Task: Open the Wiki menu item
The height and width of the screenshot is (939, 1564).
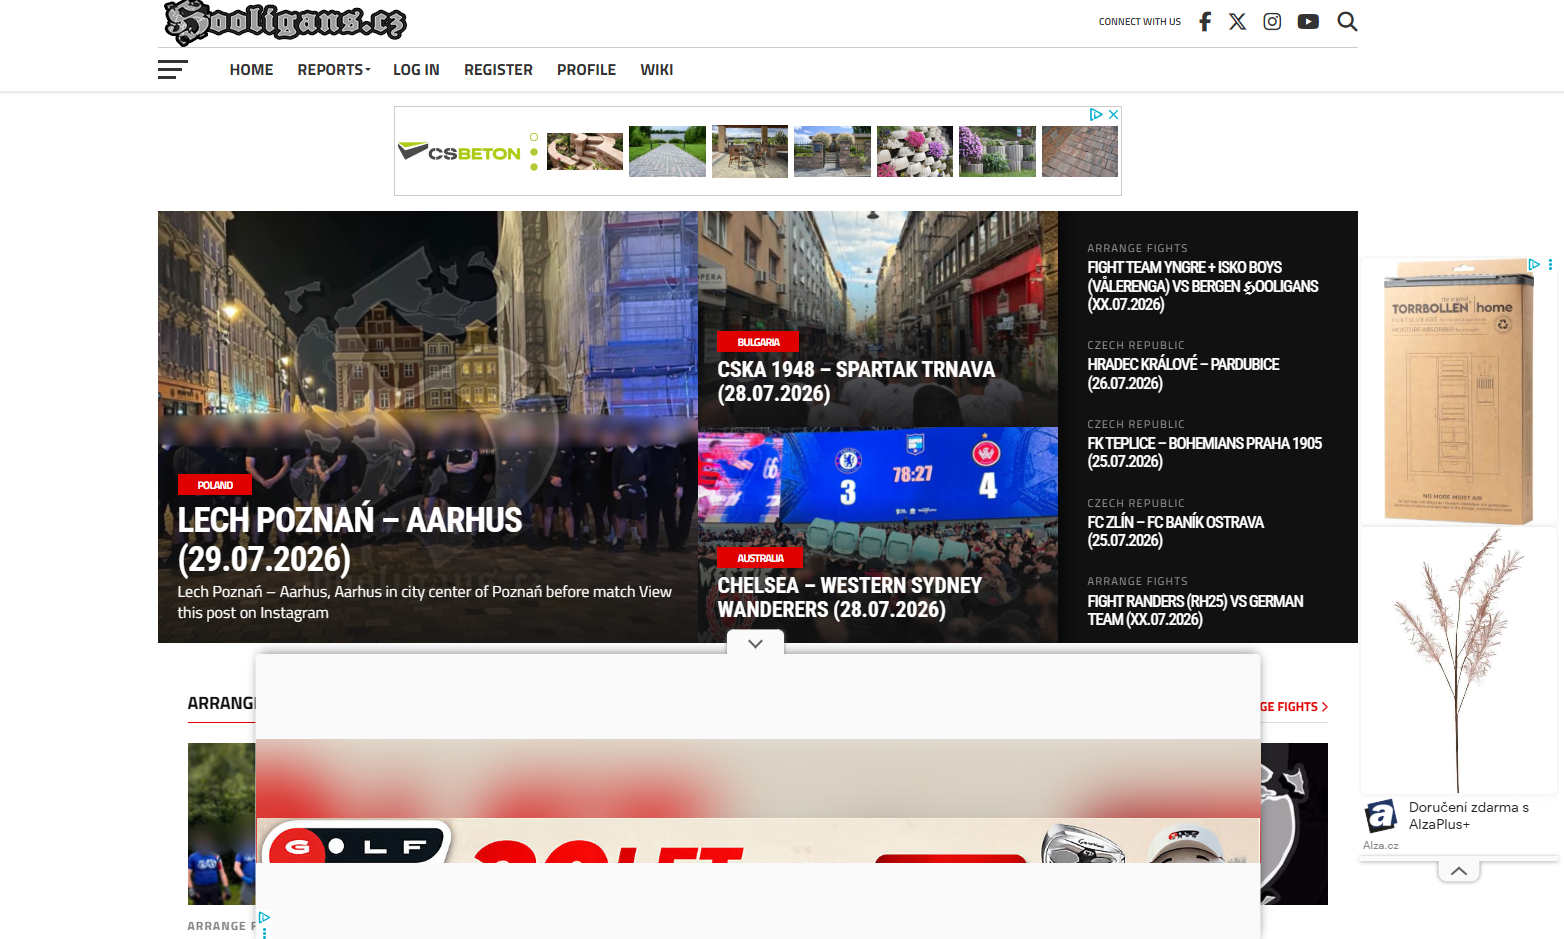Action: 657,70
